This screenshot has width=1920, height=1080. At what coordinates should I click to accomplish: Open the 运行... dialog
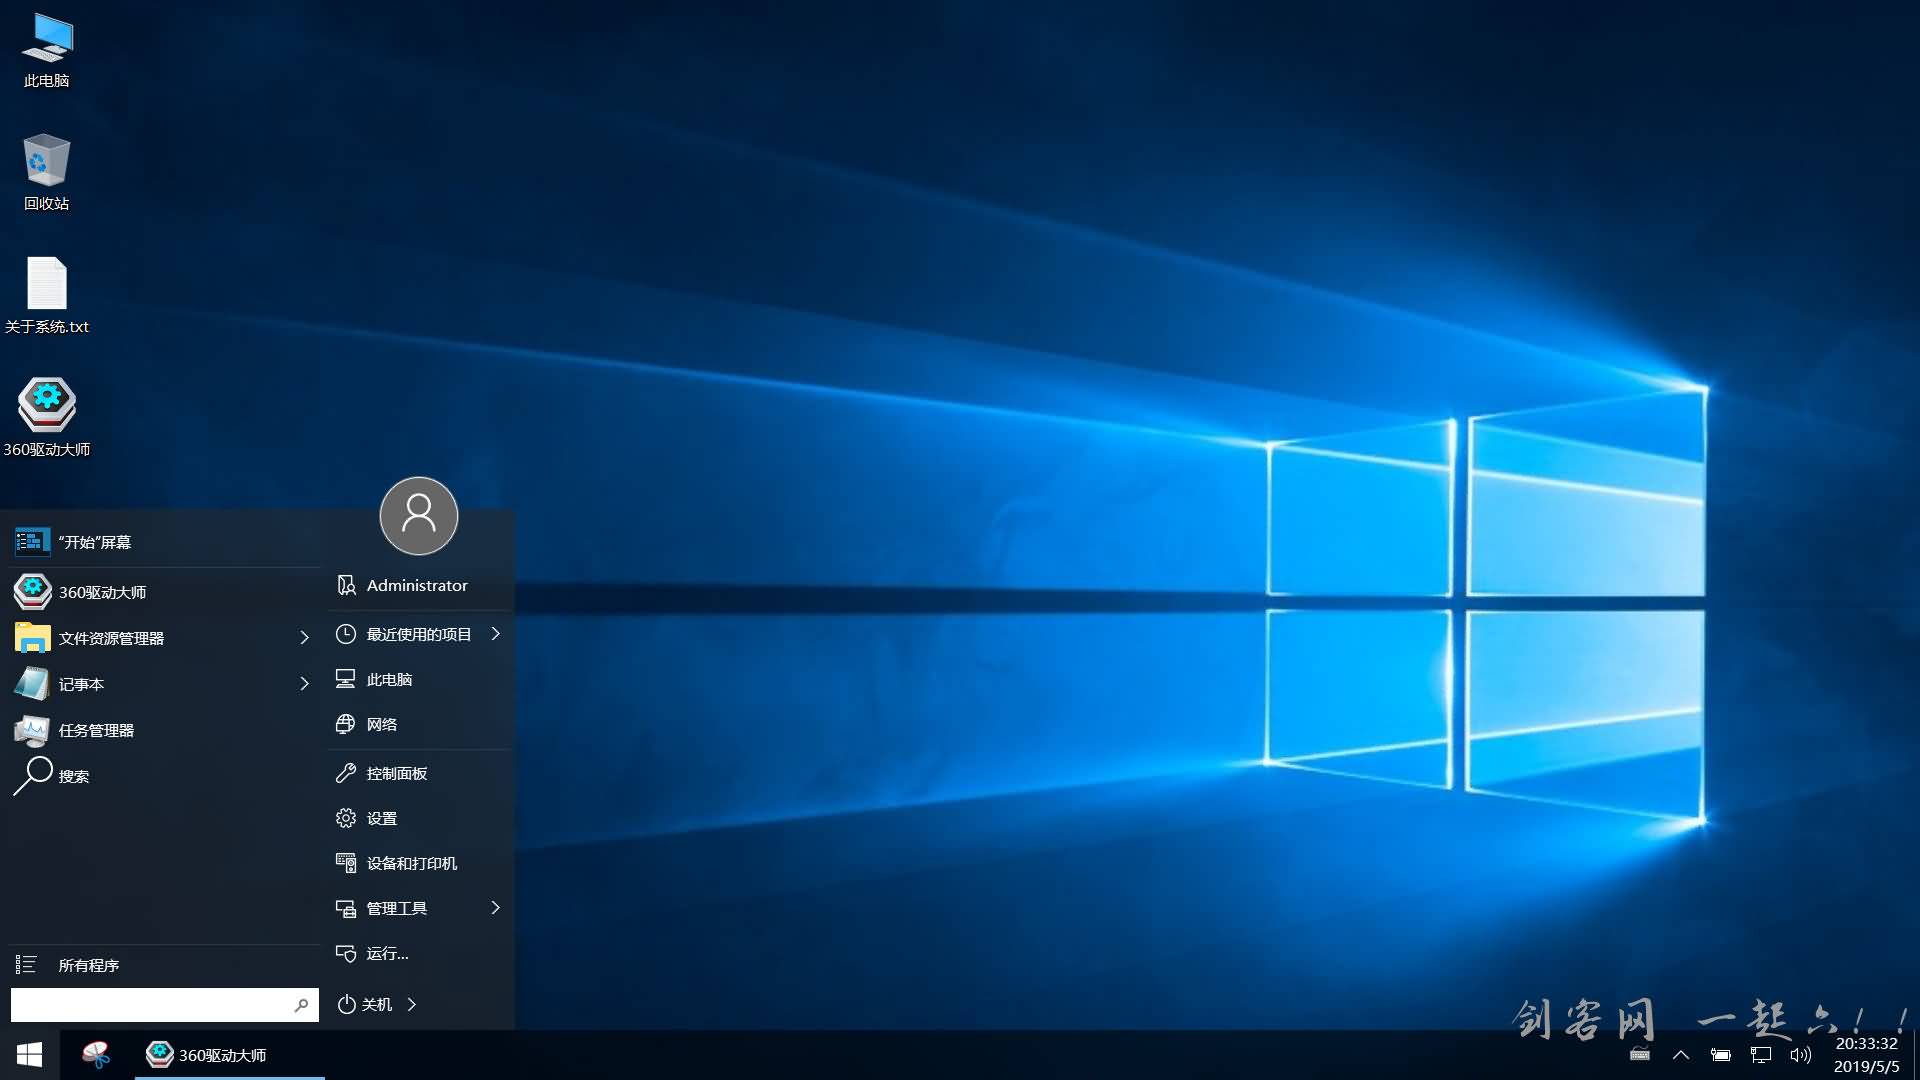pyautogui.click(x=419, y=953)
